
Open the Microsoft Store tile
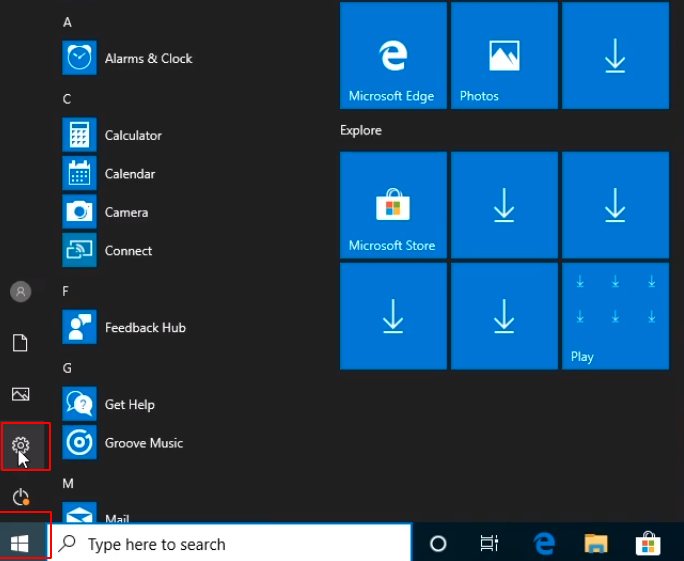pos(393,205)
